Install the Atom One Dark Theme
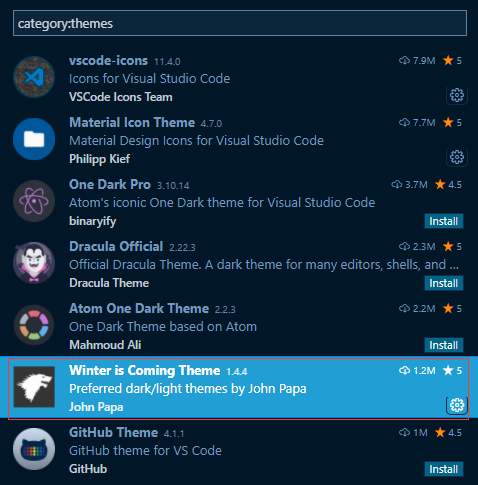Image resolution: width=478 pixels, height=485 pixels. click(444, 345)
